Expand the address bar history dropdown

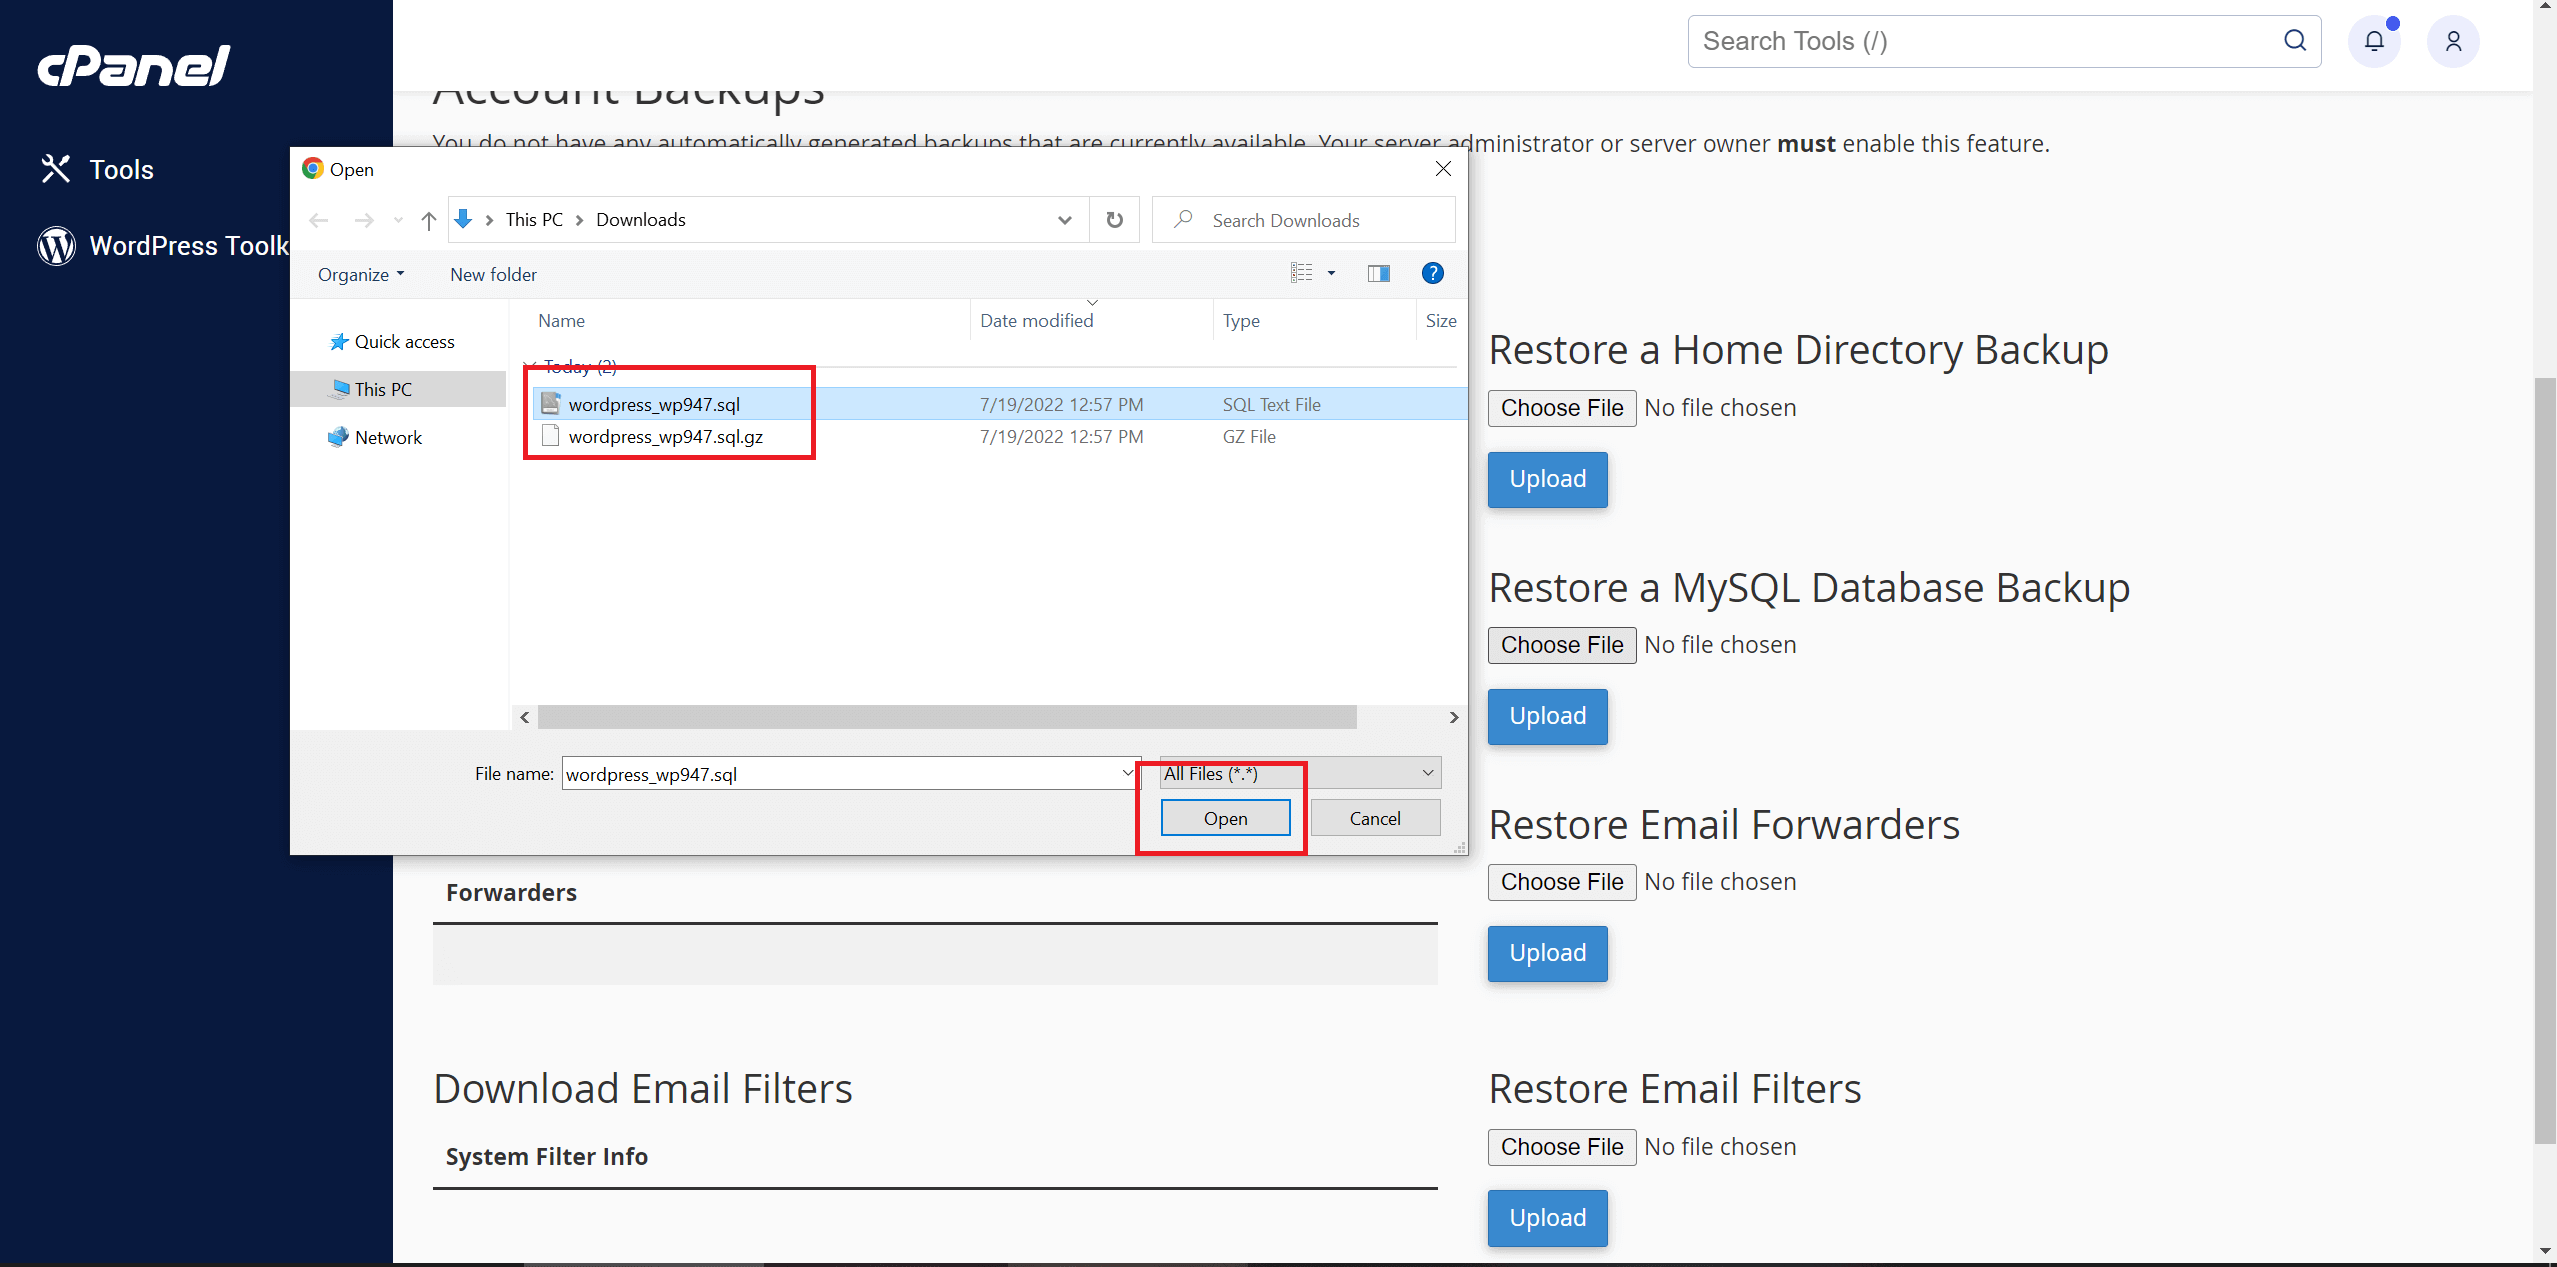click(1065, 220)
